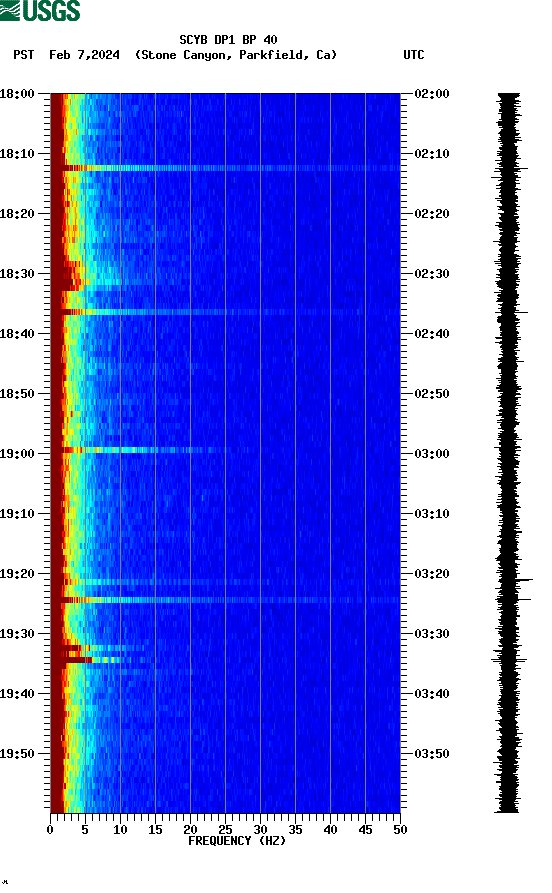Click the 03:30 UTC time label

coord(432,634)
